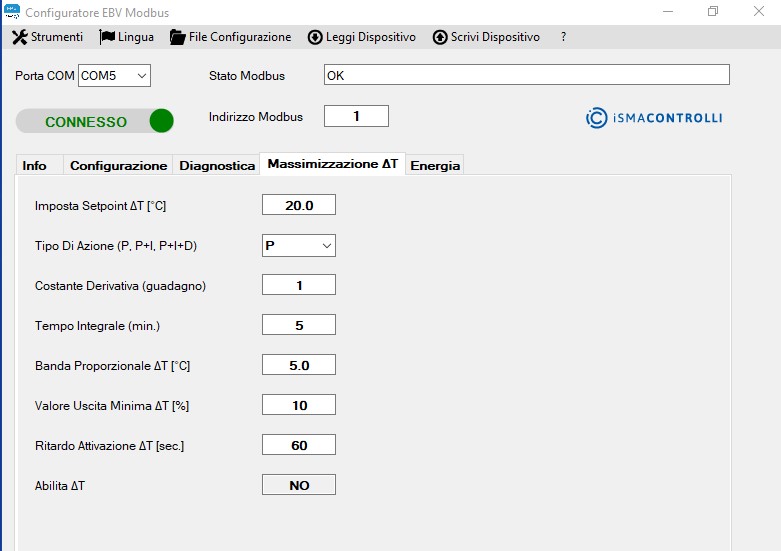Select the Banda Proporzionale ΔT field

pos(299,365)
